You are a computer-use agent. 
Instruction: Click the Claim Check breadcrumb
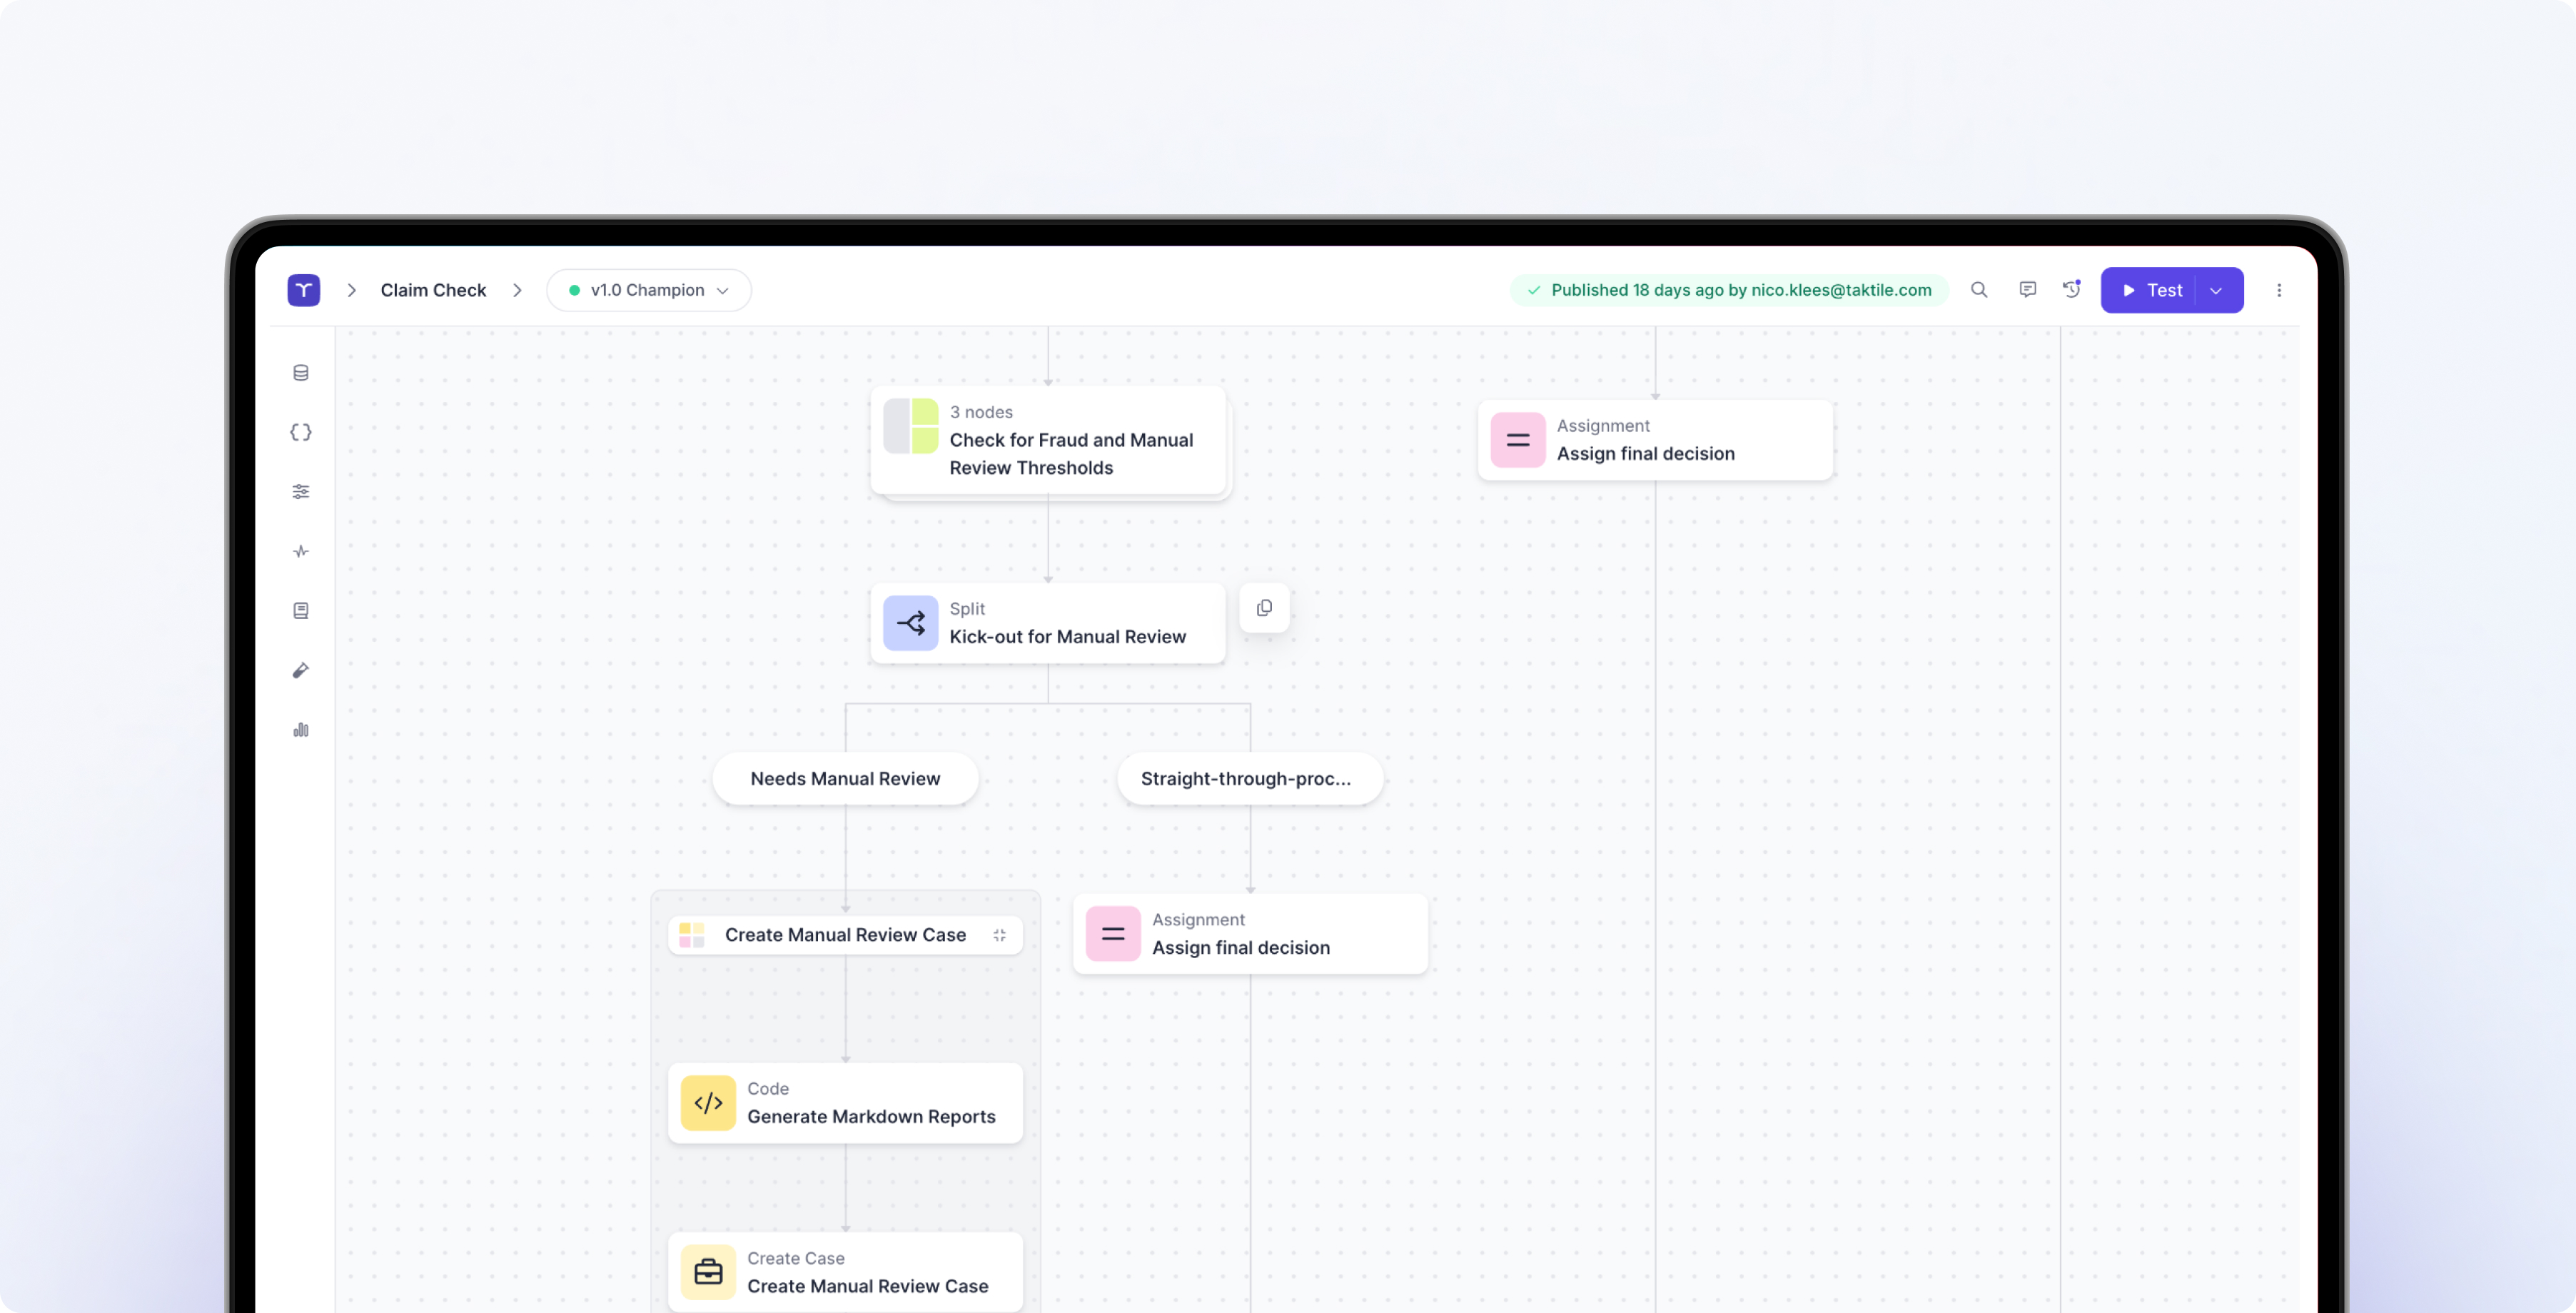(433, 290)
